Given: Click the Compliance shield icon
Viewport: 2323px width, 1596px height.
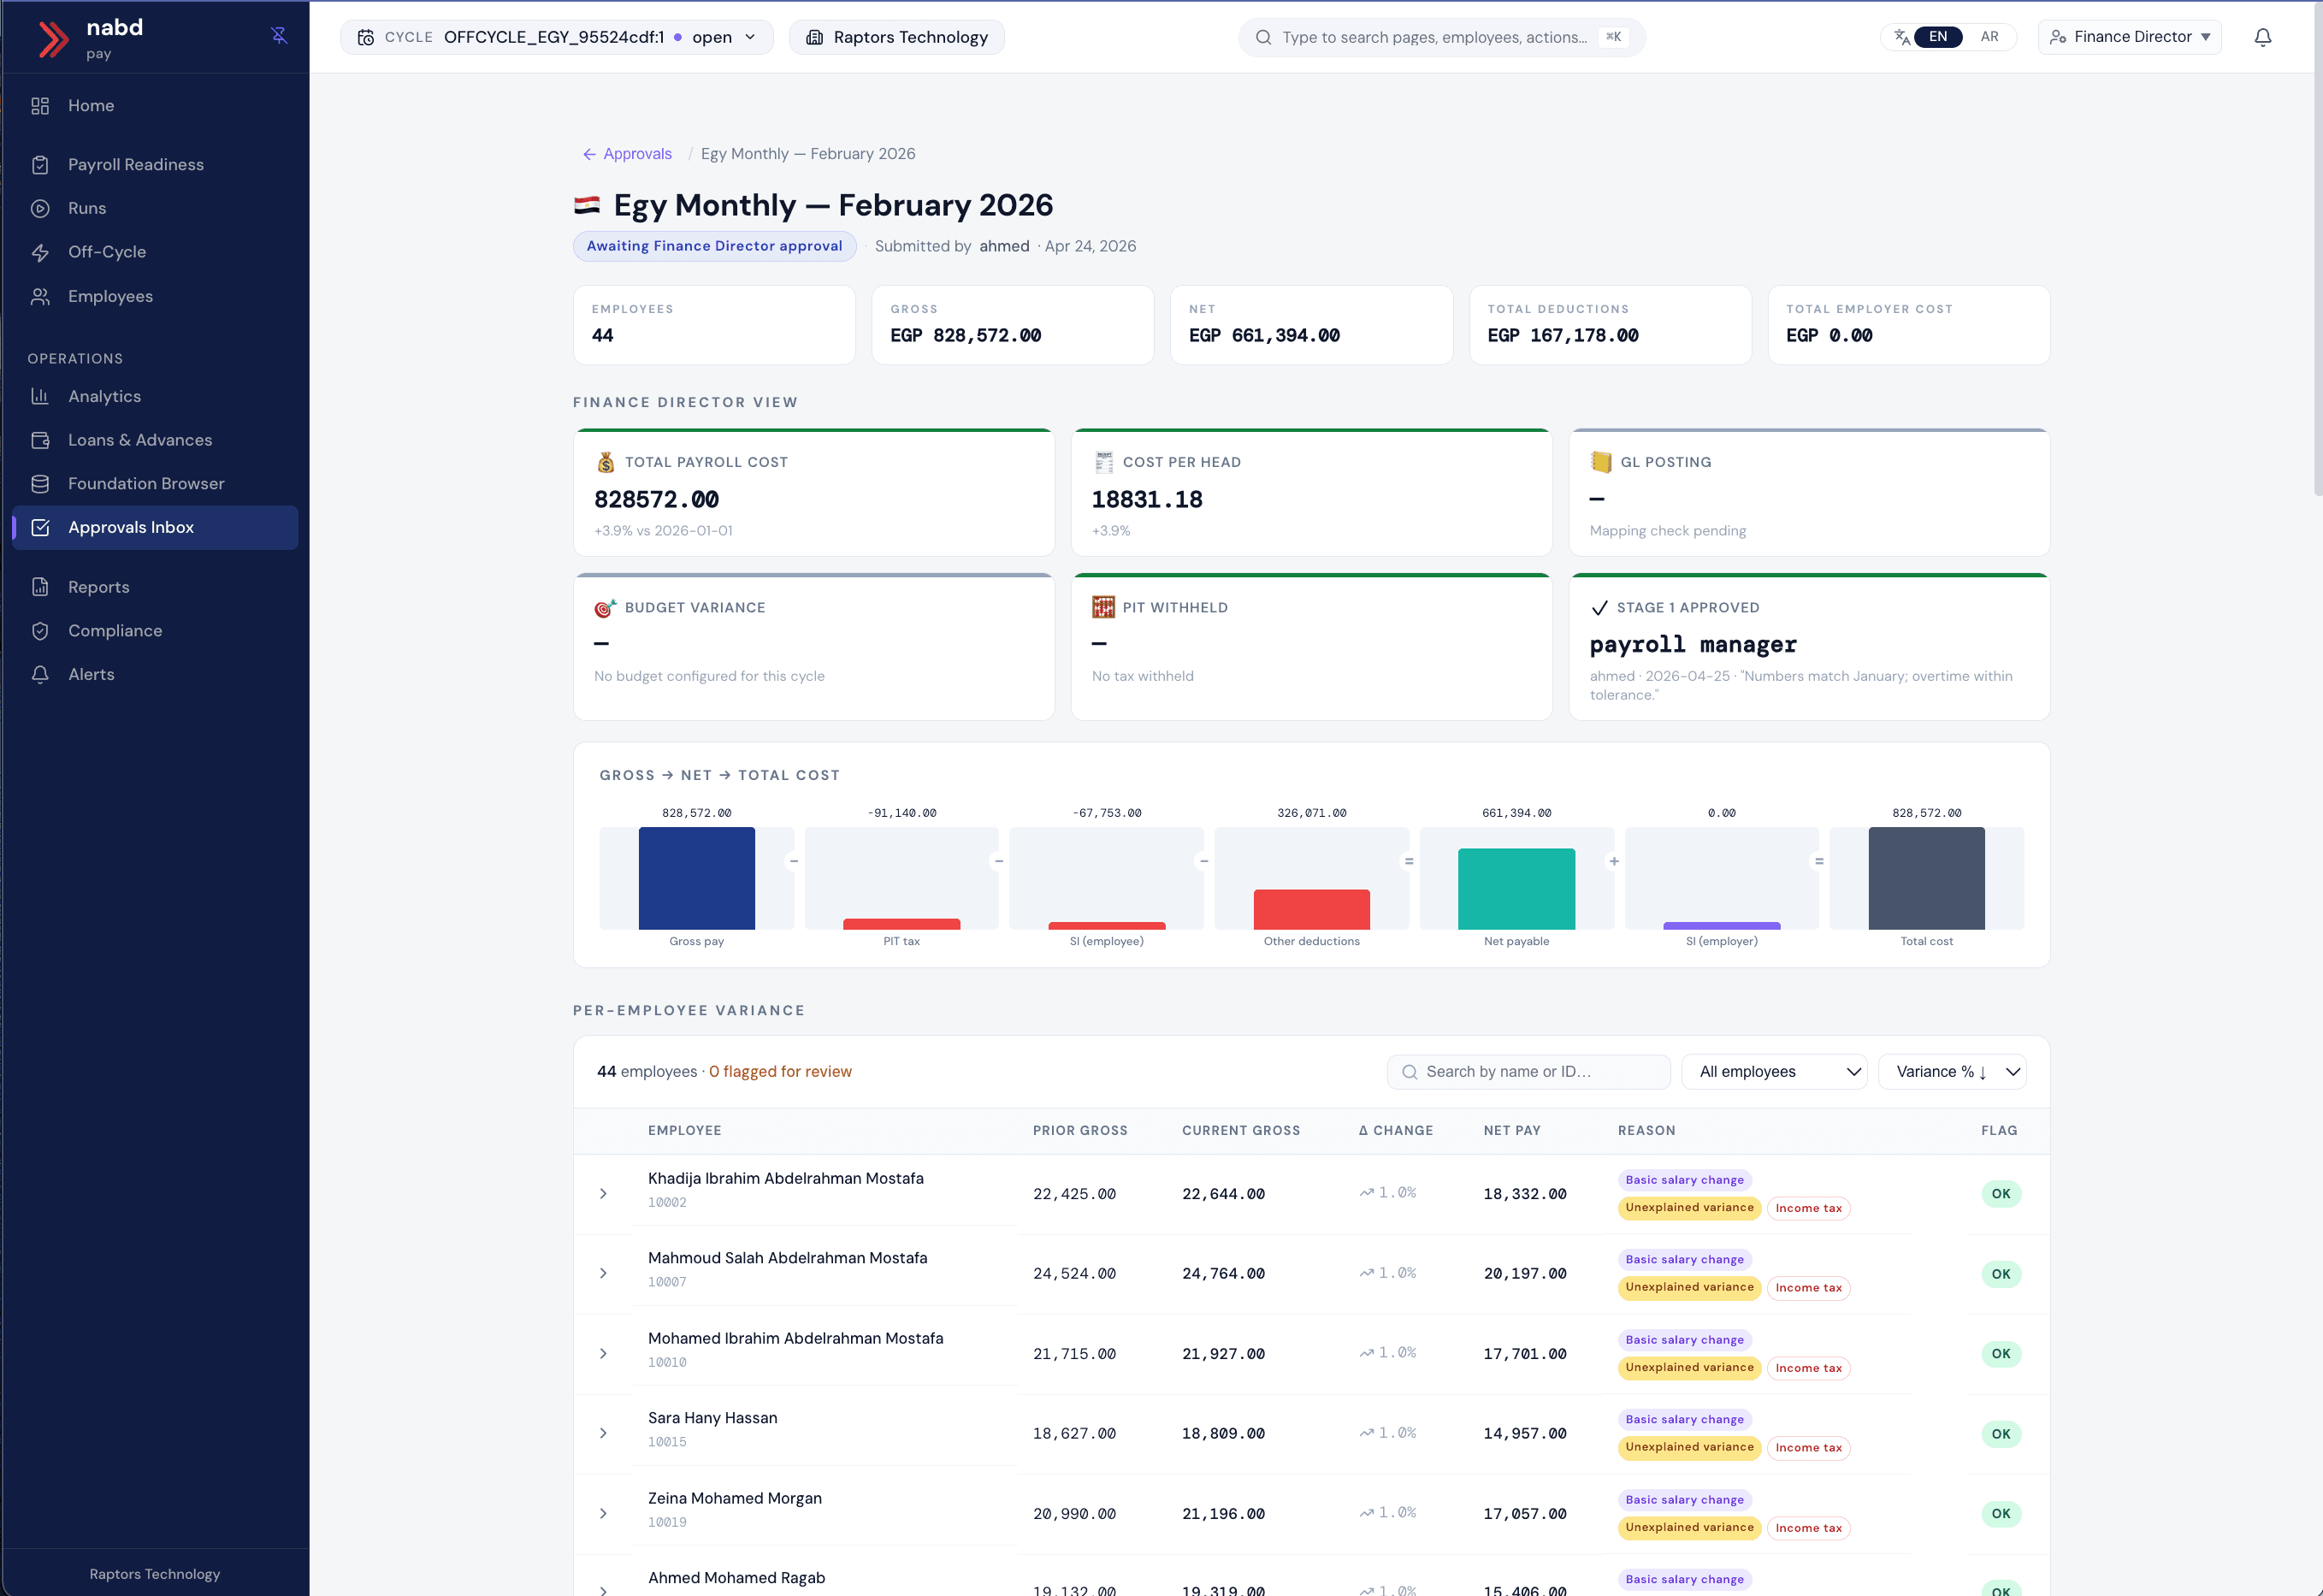Looking at the screenshot, I should click(40, 631).
